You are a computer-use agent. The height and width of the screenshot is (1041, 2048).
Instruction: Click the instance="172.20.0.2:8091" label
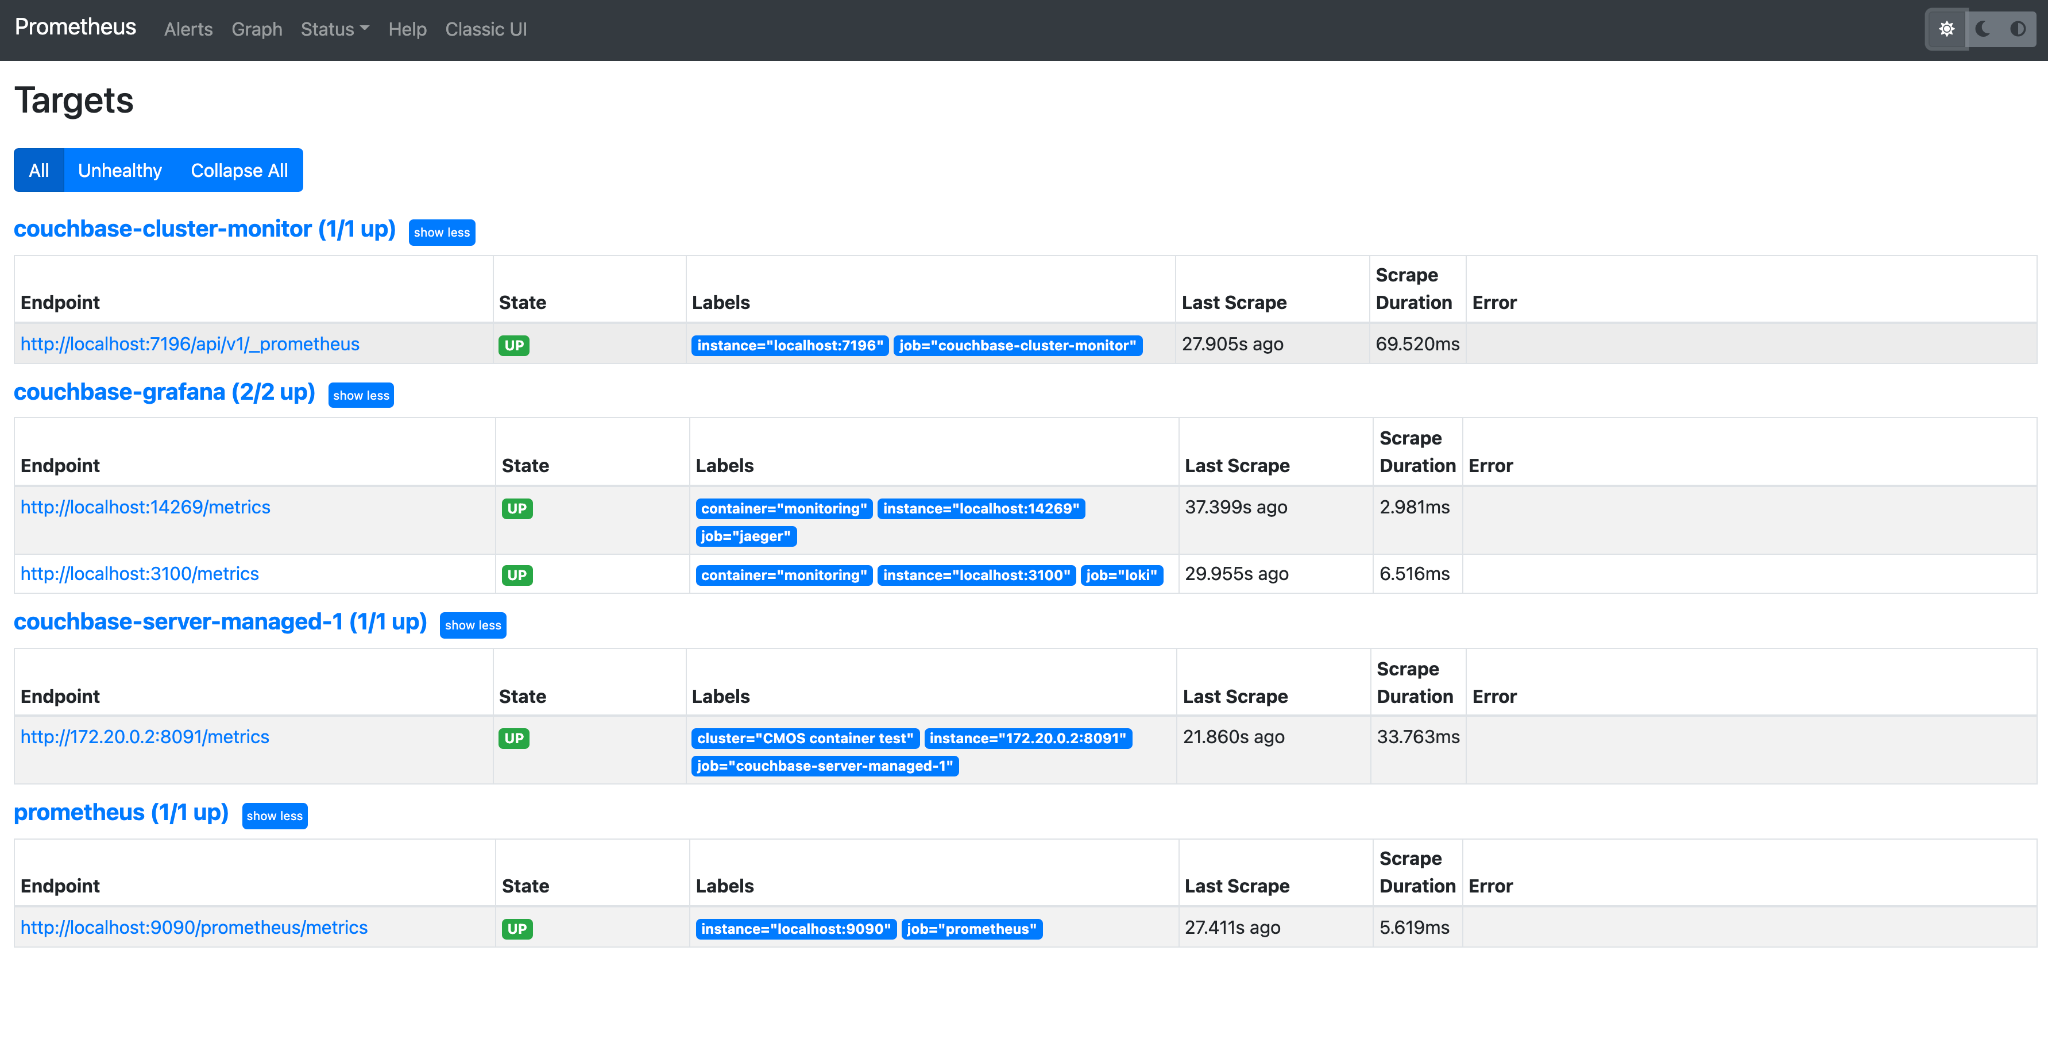[1028, 738]
